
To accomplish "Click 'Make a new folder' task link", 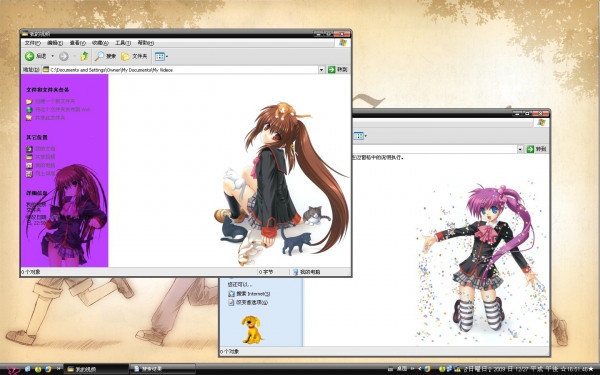I will [x=55, y=101].
